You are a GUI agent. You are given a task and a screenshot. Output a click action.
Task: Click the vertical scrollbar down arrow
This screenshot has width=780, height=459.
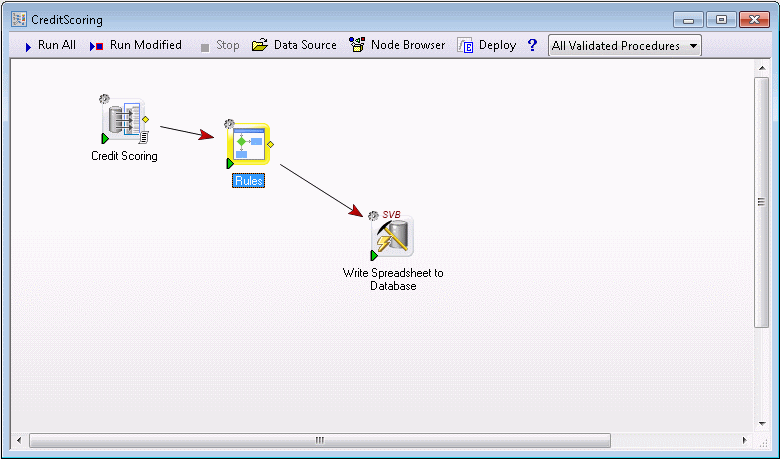click(x=762, y=424)
